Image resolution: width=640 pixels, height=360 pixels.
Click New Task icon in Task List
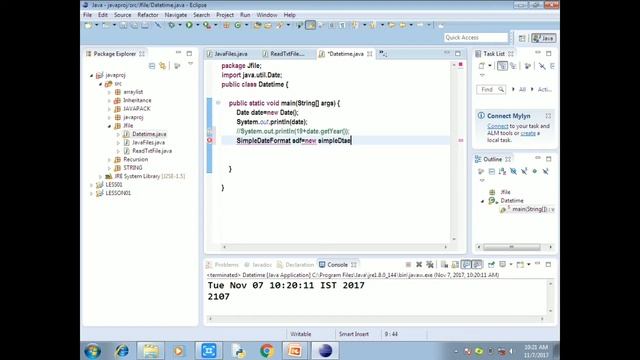click(x=482, y=66)
